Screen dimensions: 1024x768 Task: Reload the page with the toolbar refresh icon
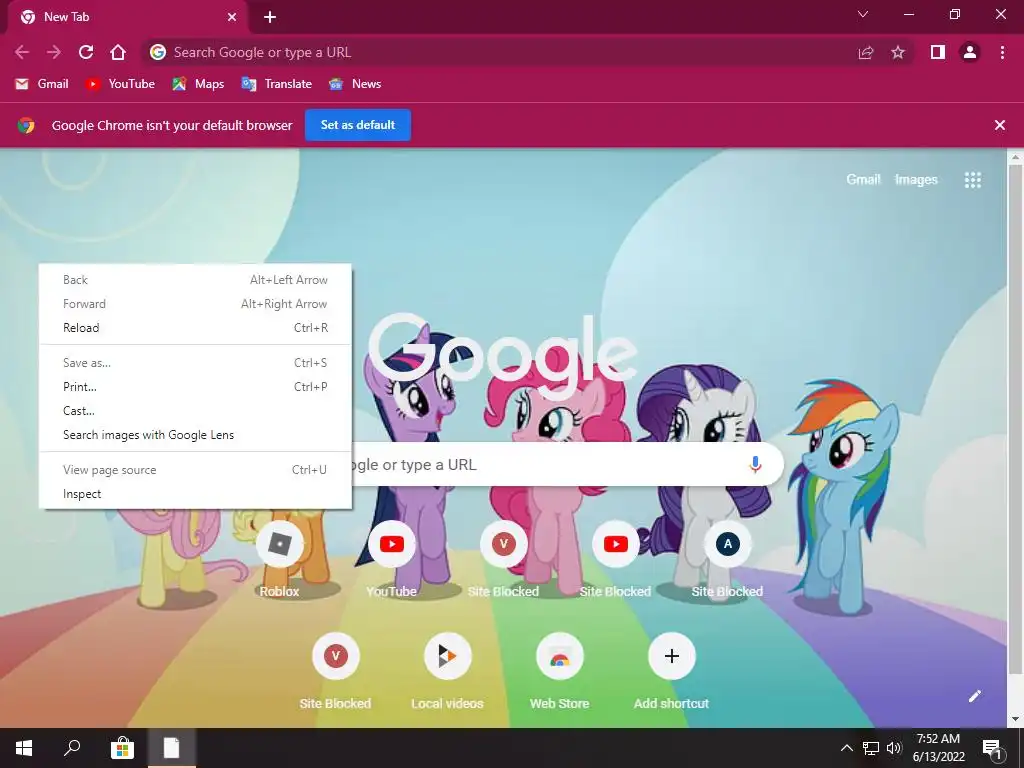click(86, 52)
